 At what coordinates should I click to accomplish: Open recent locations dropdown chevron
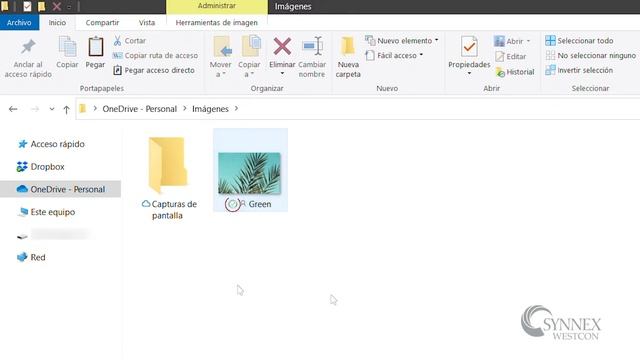coord(52,109)
